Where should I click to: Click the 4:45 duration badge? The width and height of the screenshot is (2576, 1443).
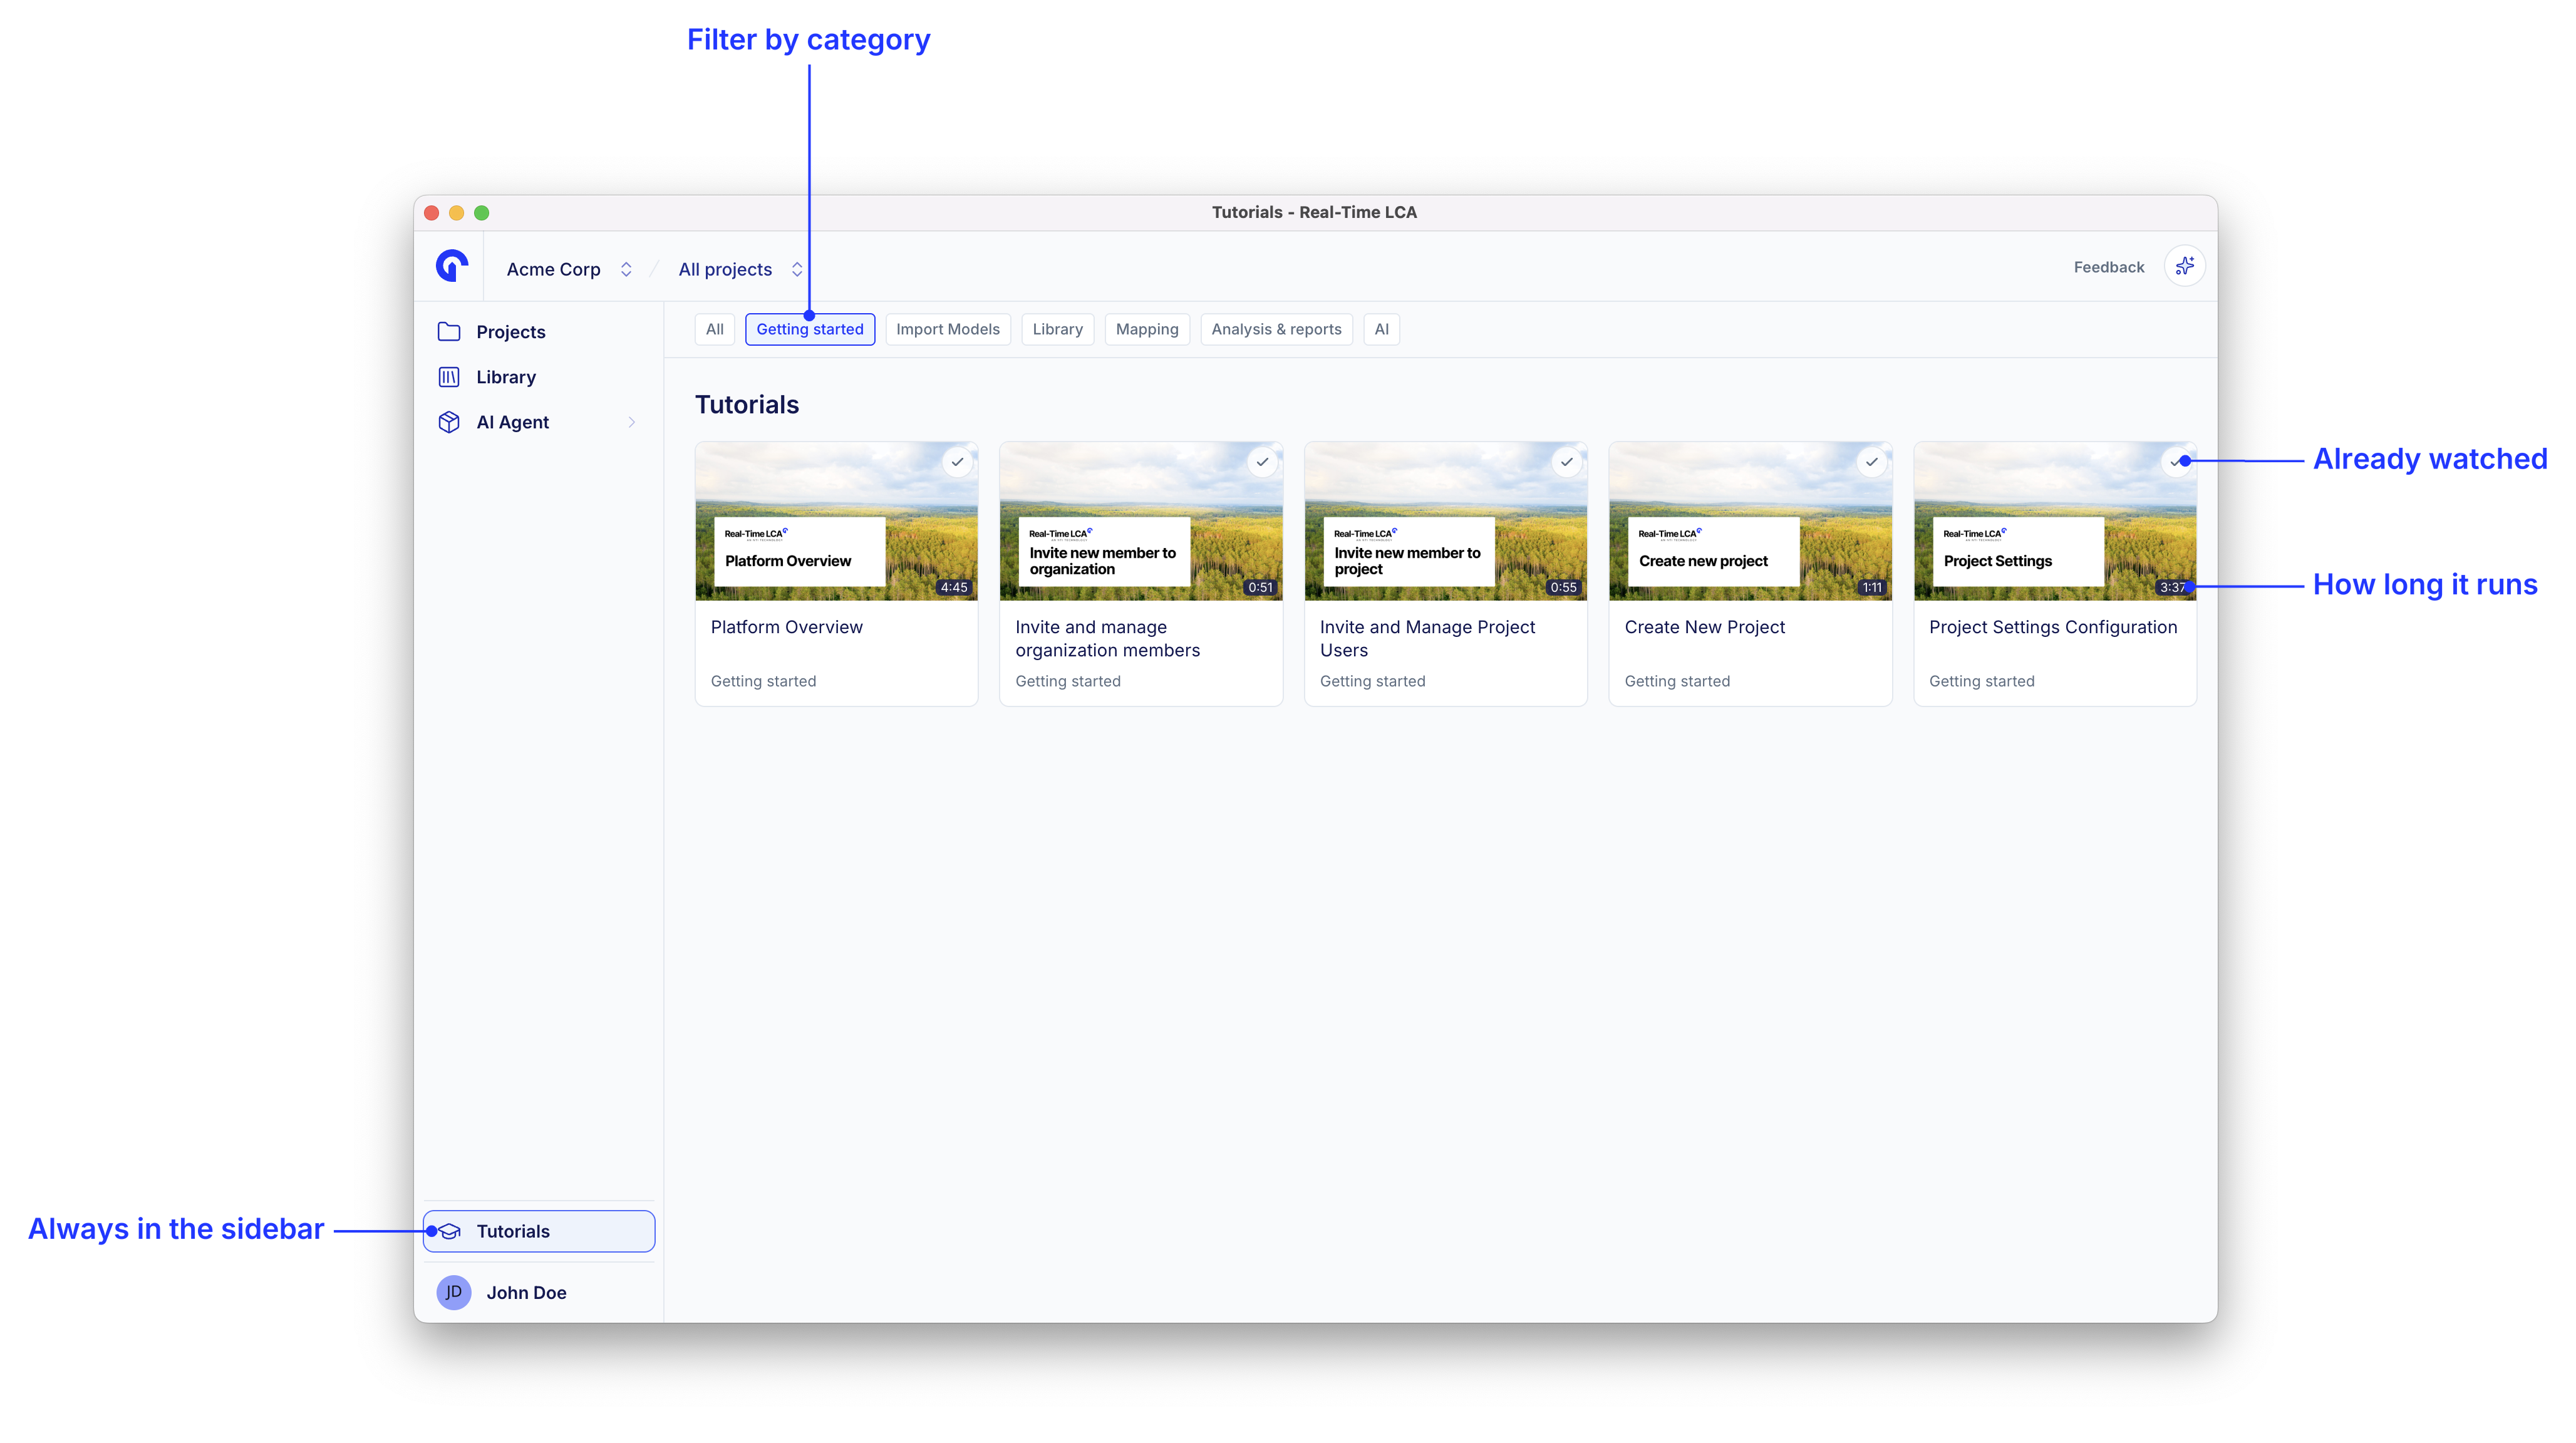[954, 587]
